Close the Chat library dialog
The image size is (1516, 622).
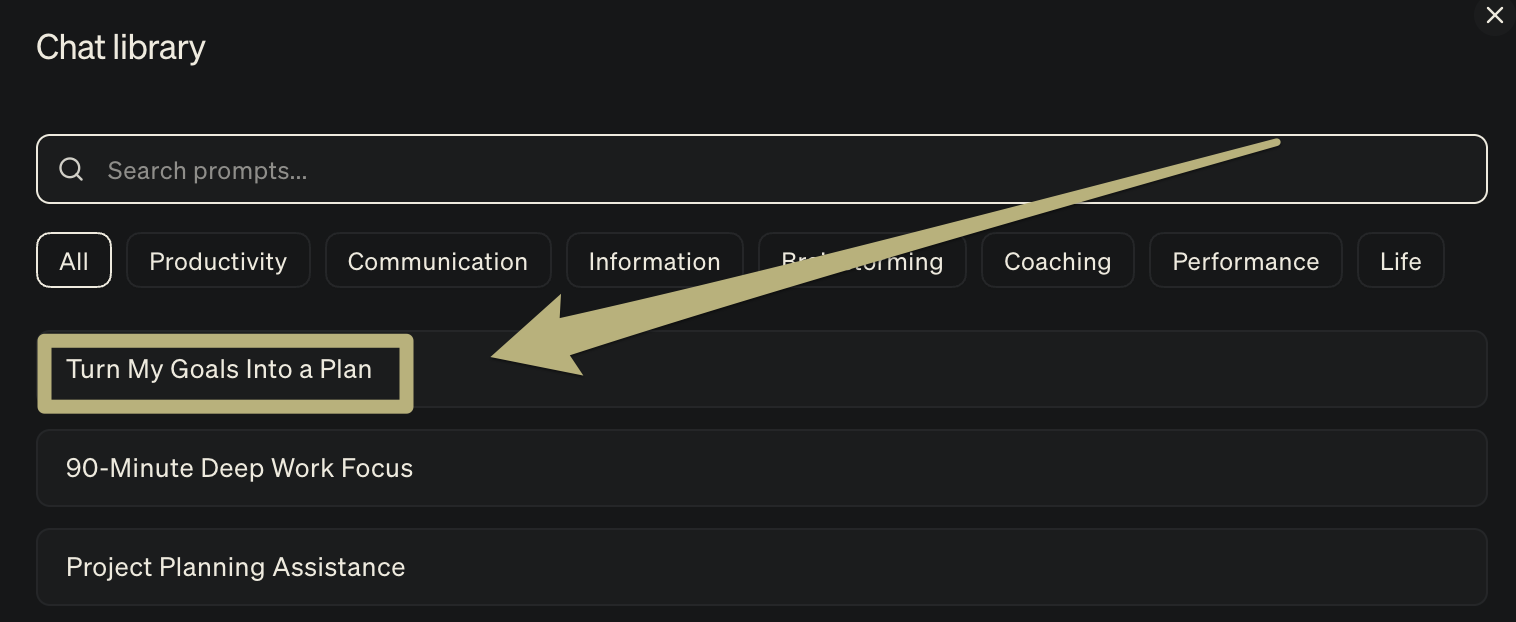coord(1494,16)
